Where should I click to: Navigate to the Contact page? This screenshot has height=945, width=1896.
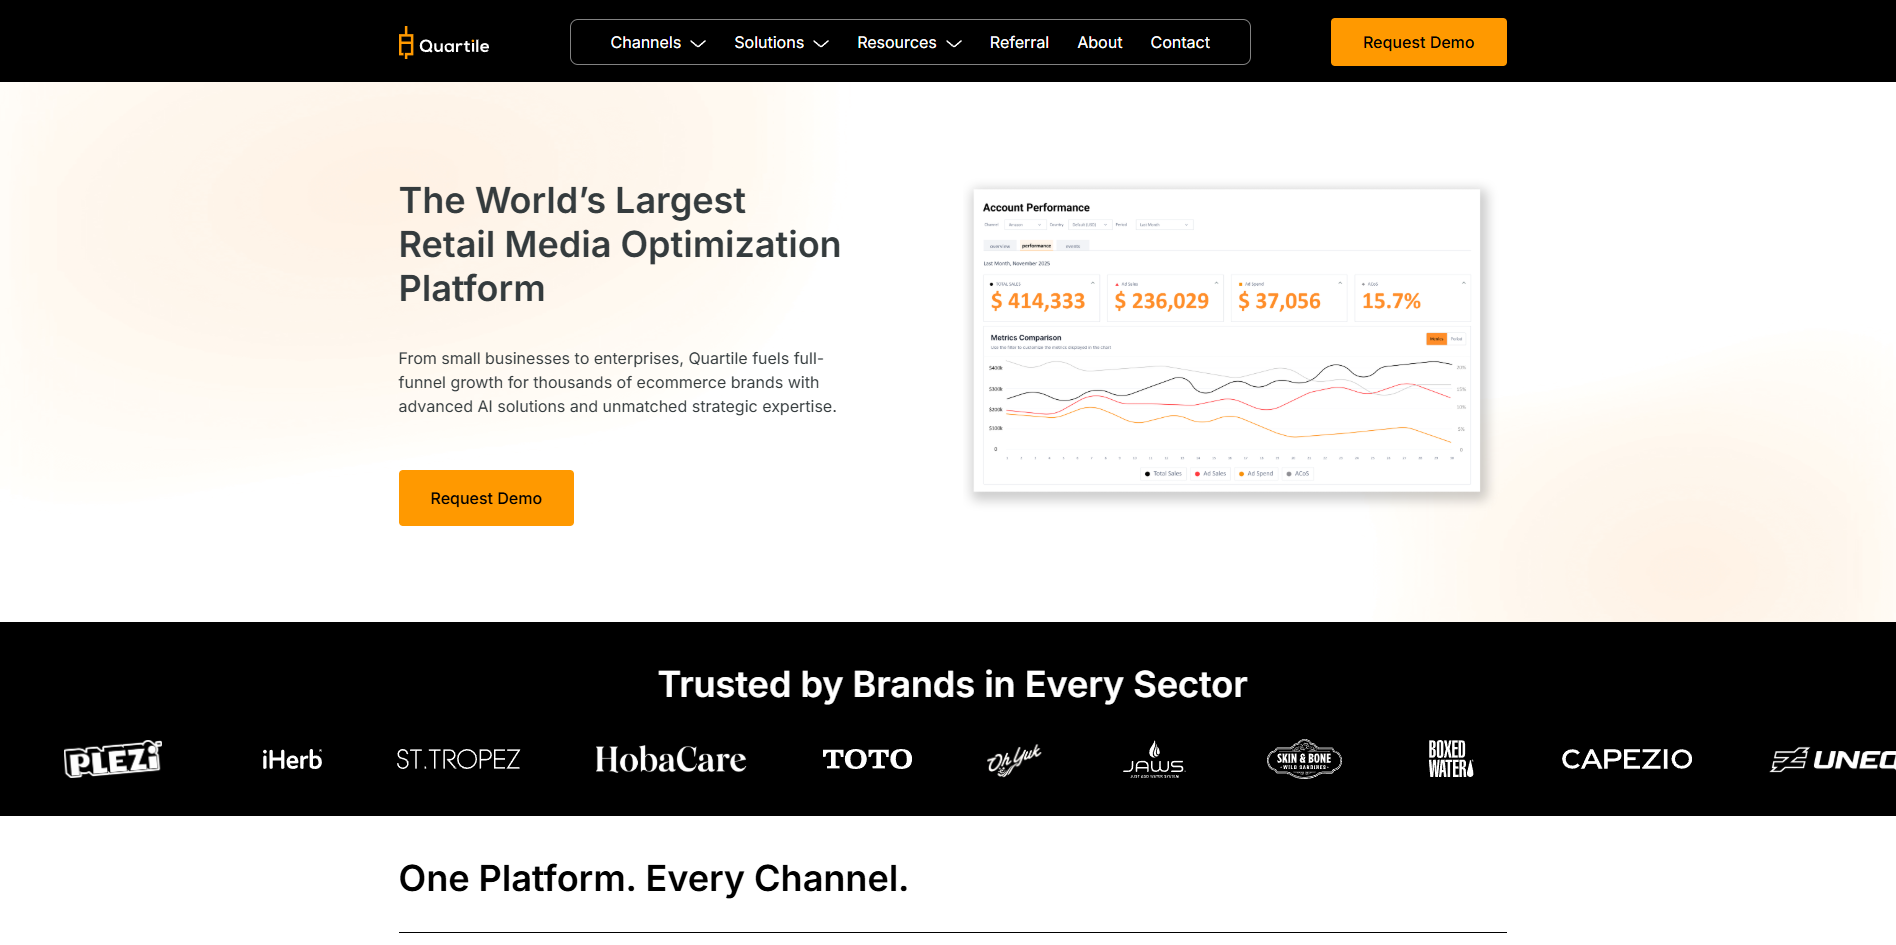[x=1180, y=43]
